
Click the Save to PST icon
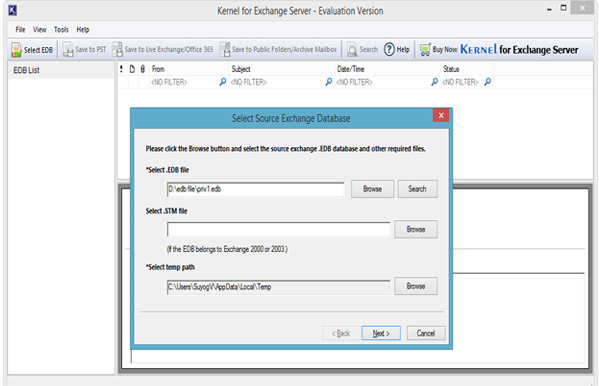click(68, 50)
